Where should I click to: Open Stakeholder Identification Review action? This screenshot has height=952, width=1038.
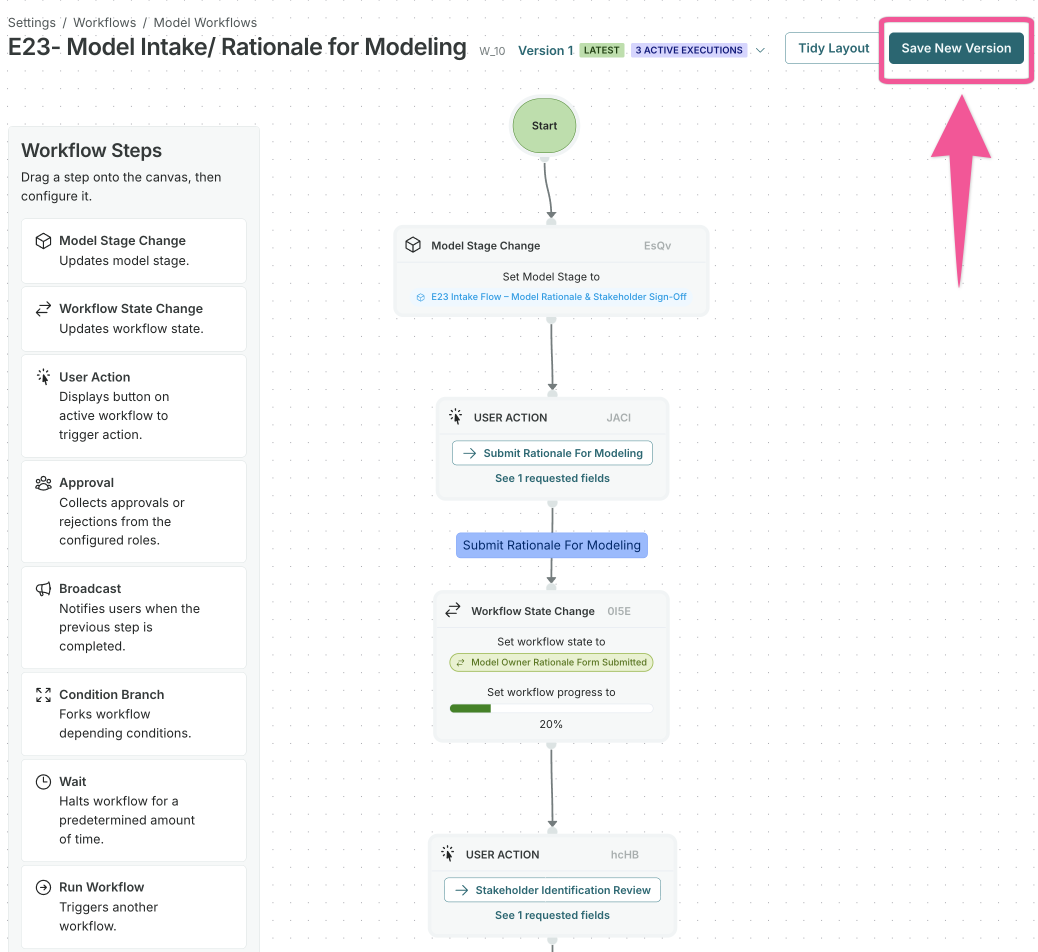552,890
